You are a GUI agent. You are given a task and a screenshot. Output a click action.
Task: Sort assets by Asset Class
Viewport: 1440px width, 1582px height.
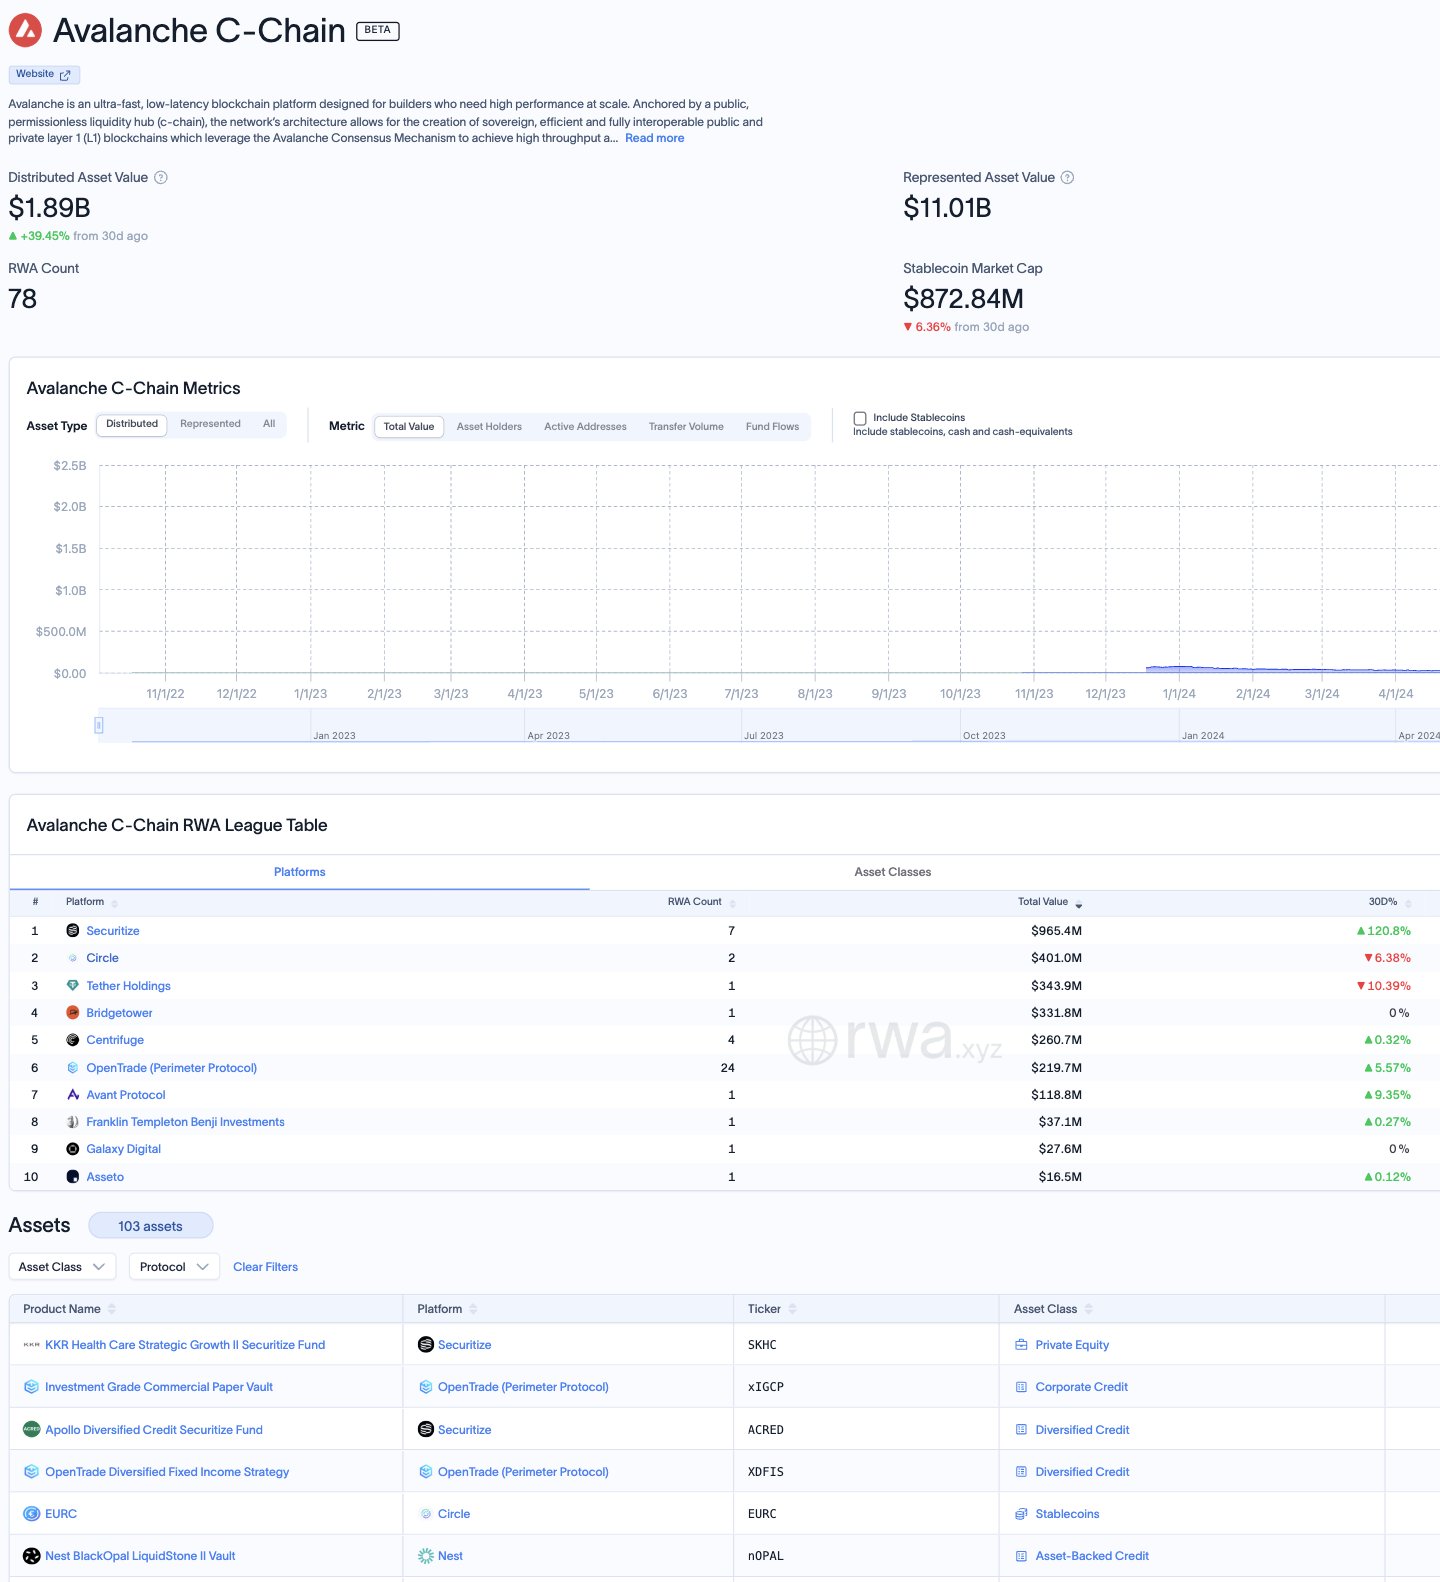[x=1053, y=1309]
